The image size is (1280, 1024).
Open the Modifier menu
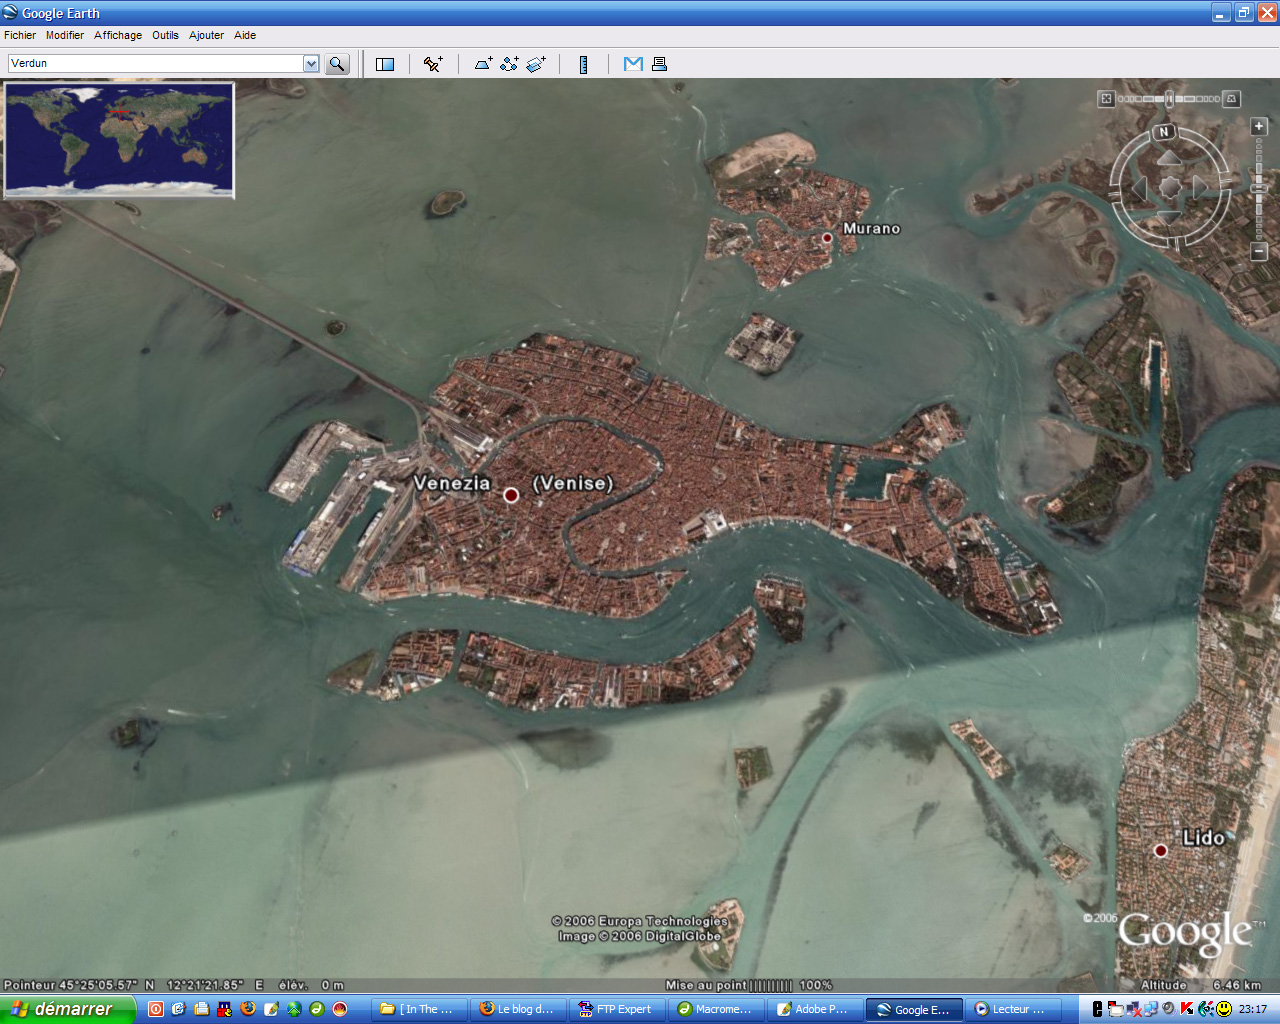[x=65, y=35]
